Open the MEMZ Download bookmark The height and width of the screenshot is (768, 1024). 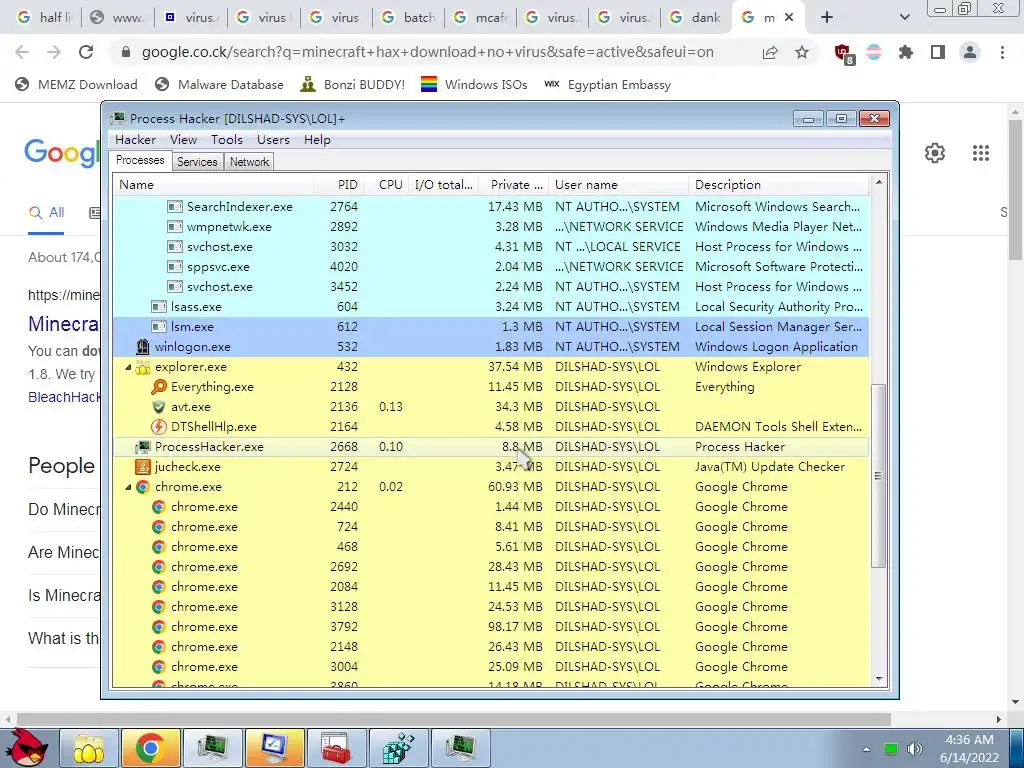point(76,85)
